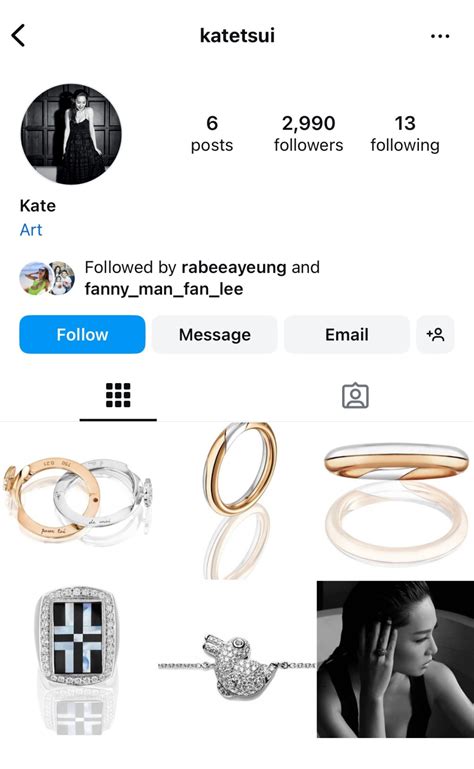Open the interlocked gold and silver rings post
This screenshot has width=474, height=769.
coord(79,501)
